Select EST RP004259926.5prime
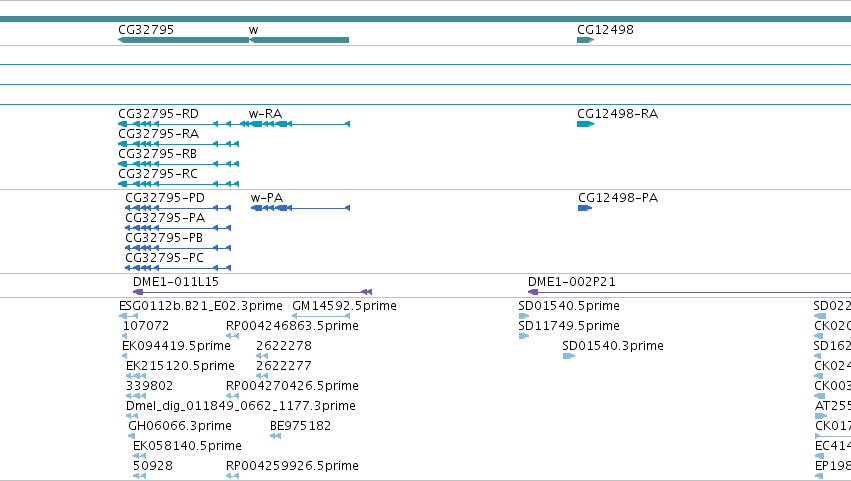The image size is (851, 481). (x=293, y=467)
